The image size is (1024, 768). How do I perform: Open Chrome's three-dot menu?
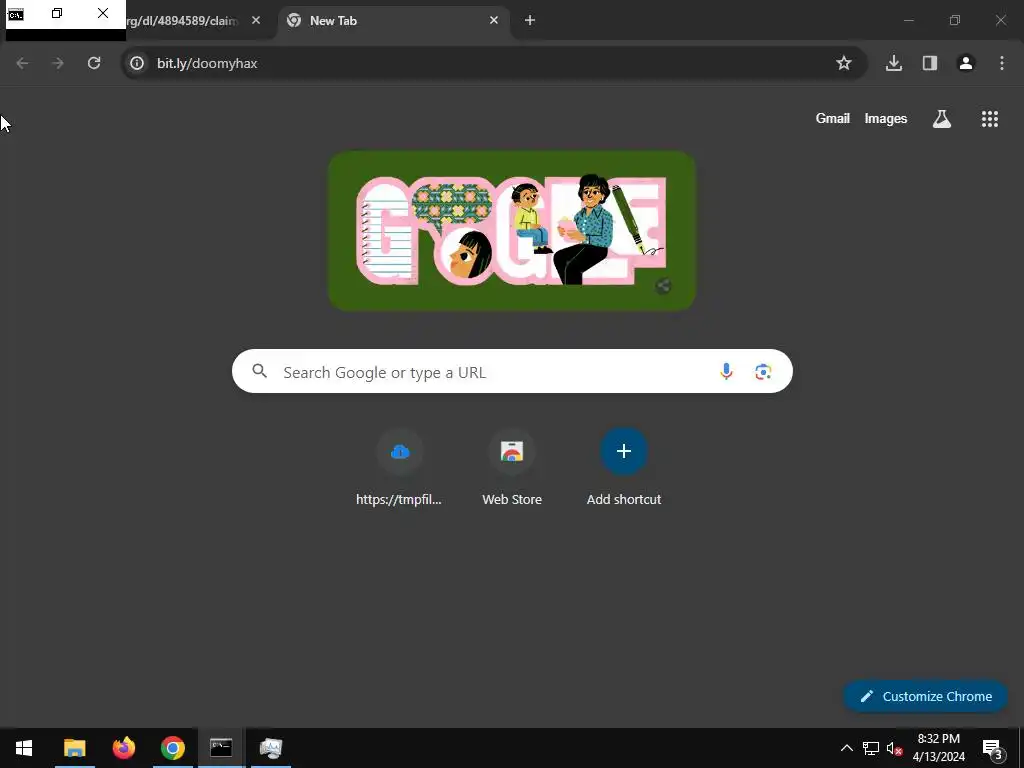[x=1002, y=63]
